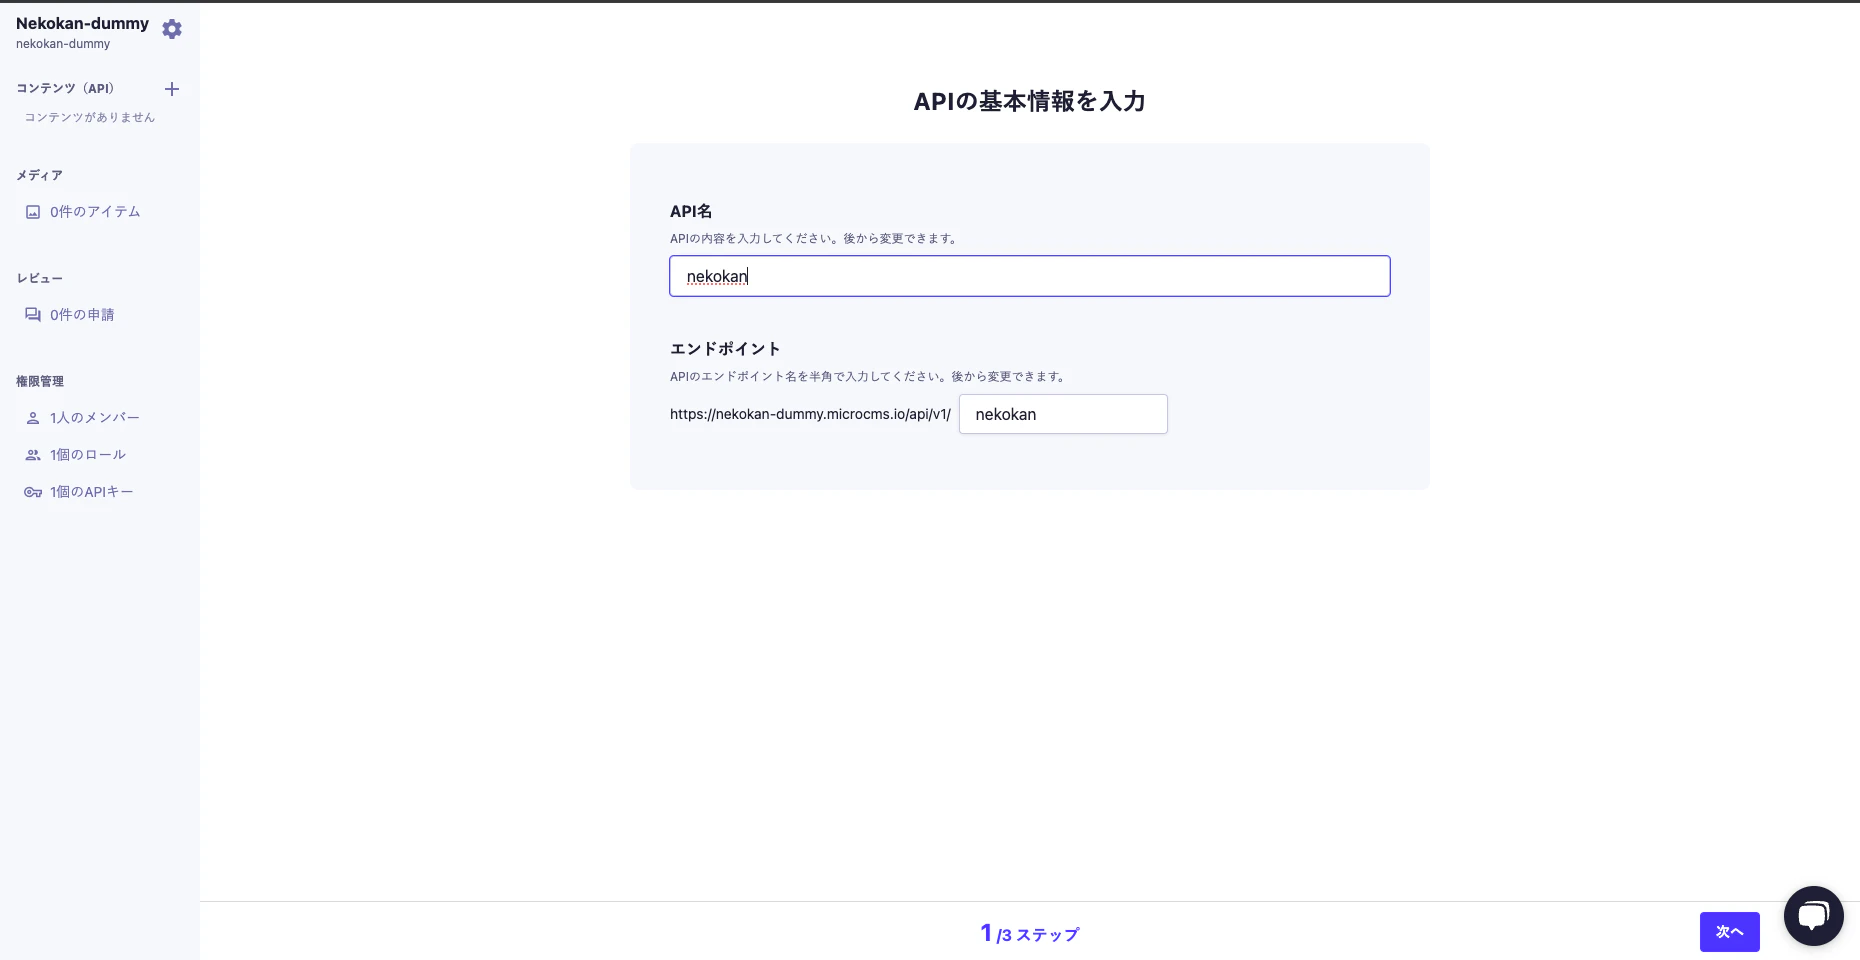This screenshot has width=1860, height=960.
Task: Click the レビュー section heading
Action: [x=39, y=278]
